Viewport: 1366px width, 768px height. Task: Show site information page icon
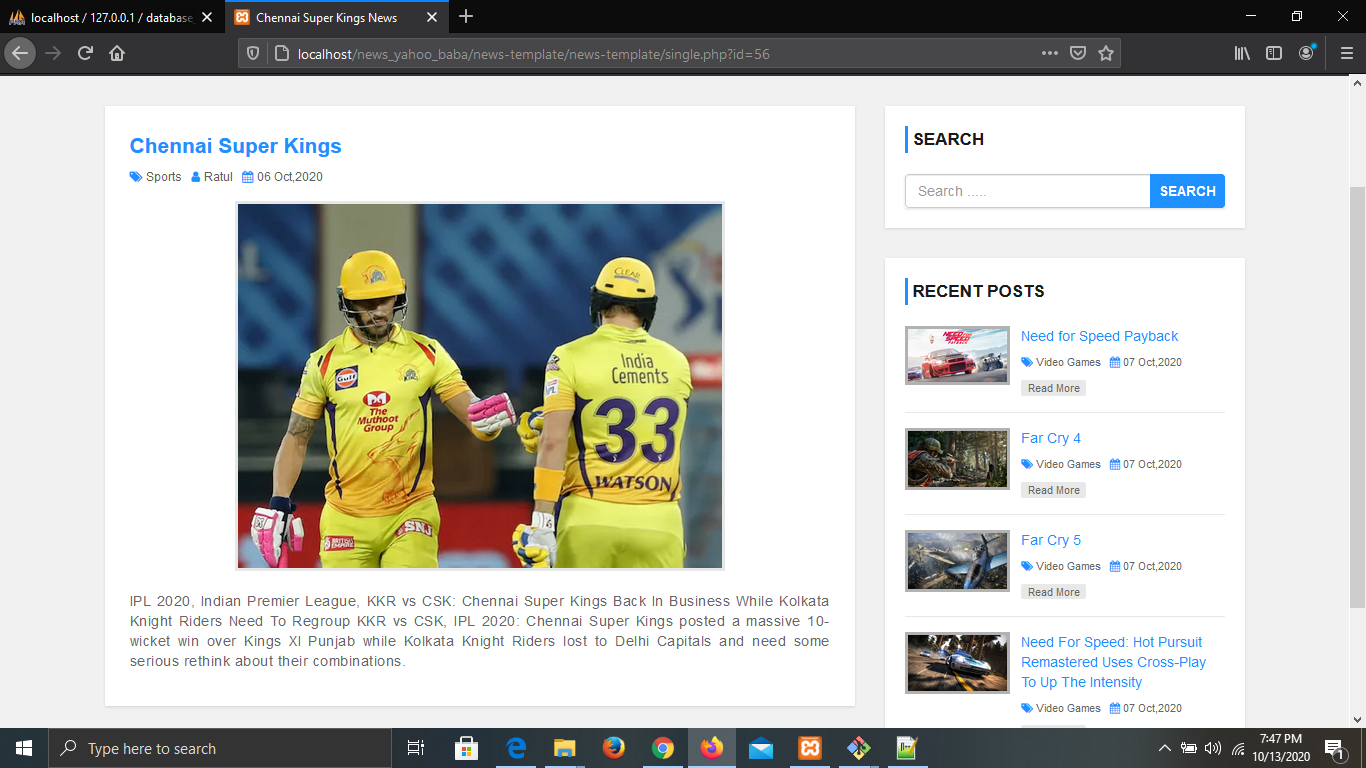(280, 54)
